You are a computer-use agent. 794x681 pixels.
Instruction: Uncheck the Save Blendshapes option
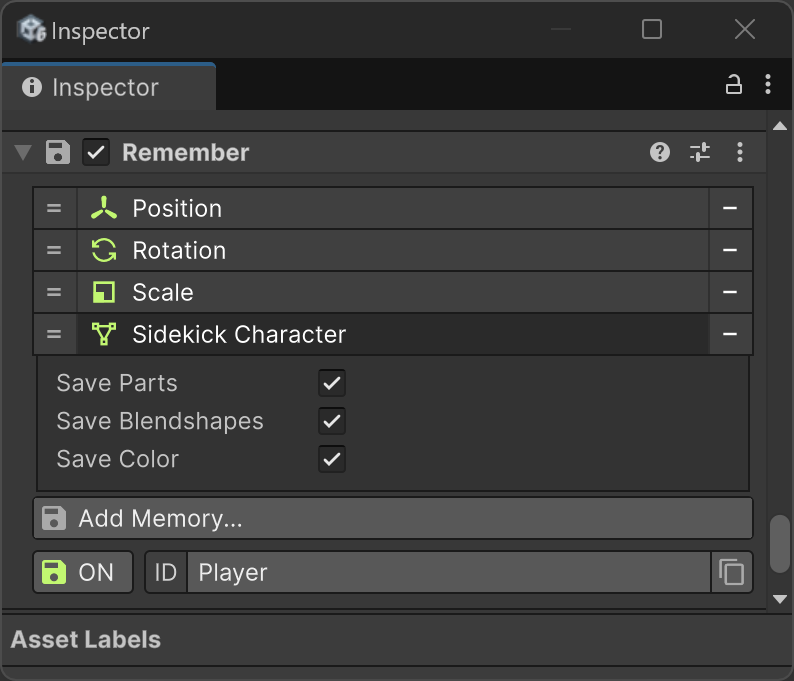[x=332, y=421]
